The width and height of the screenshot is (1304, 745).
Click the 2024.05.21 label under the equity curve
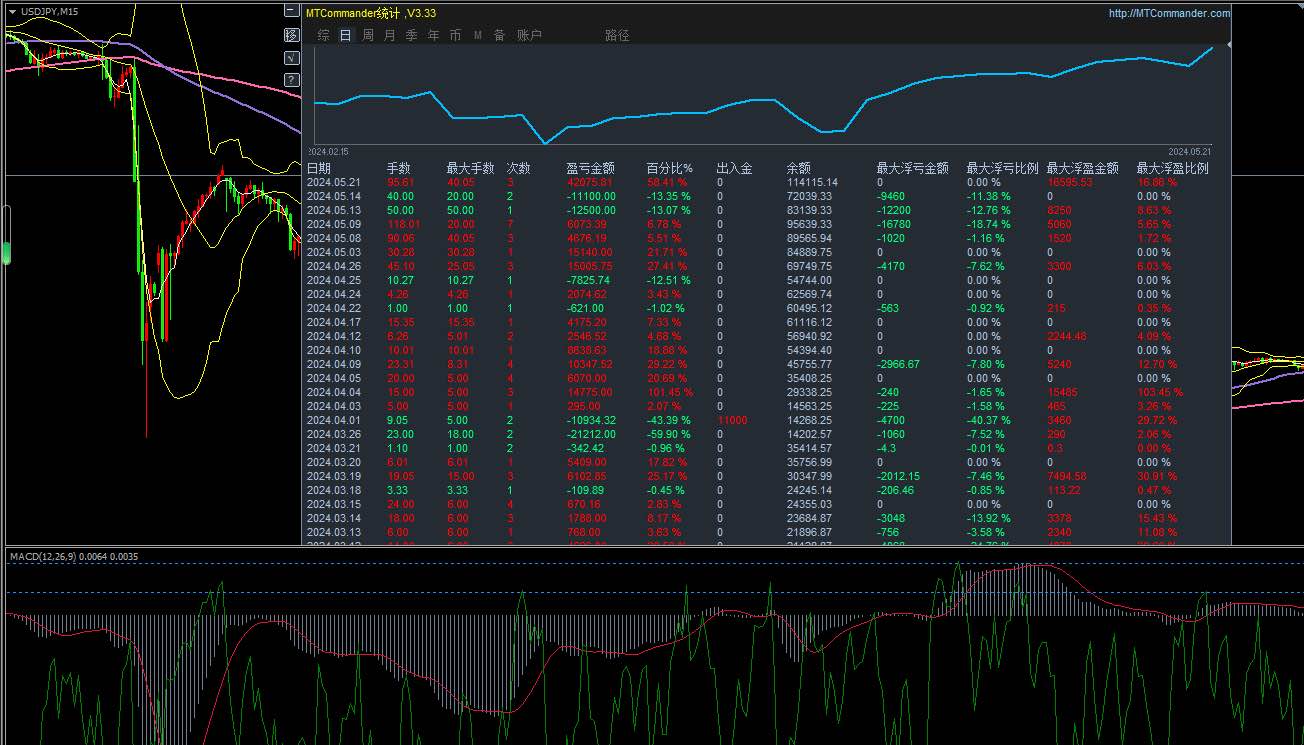click(x=1189, y=151)
